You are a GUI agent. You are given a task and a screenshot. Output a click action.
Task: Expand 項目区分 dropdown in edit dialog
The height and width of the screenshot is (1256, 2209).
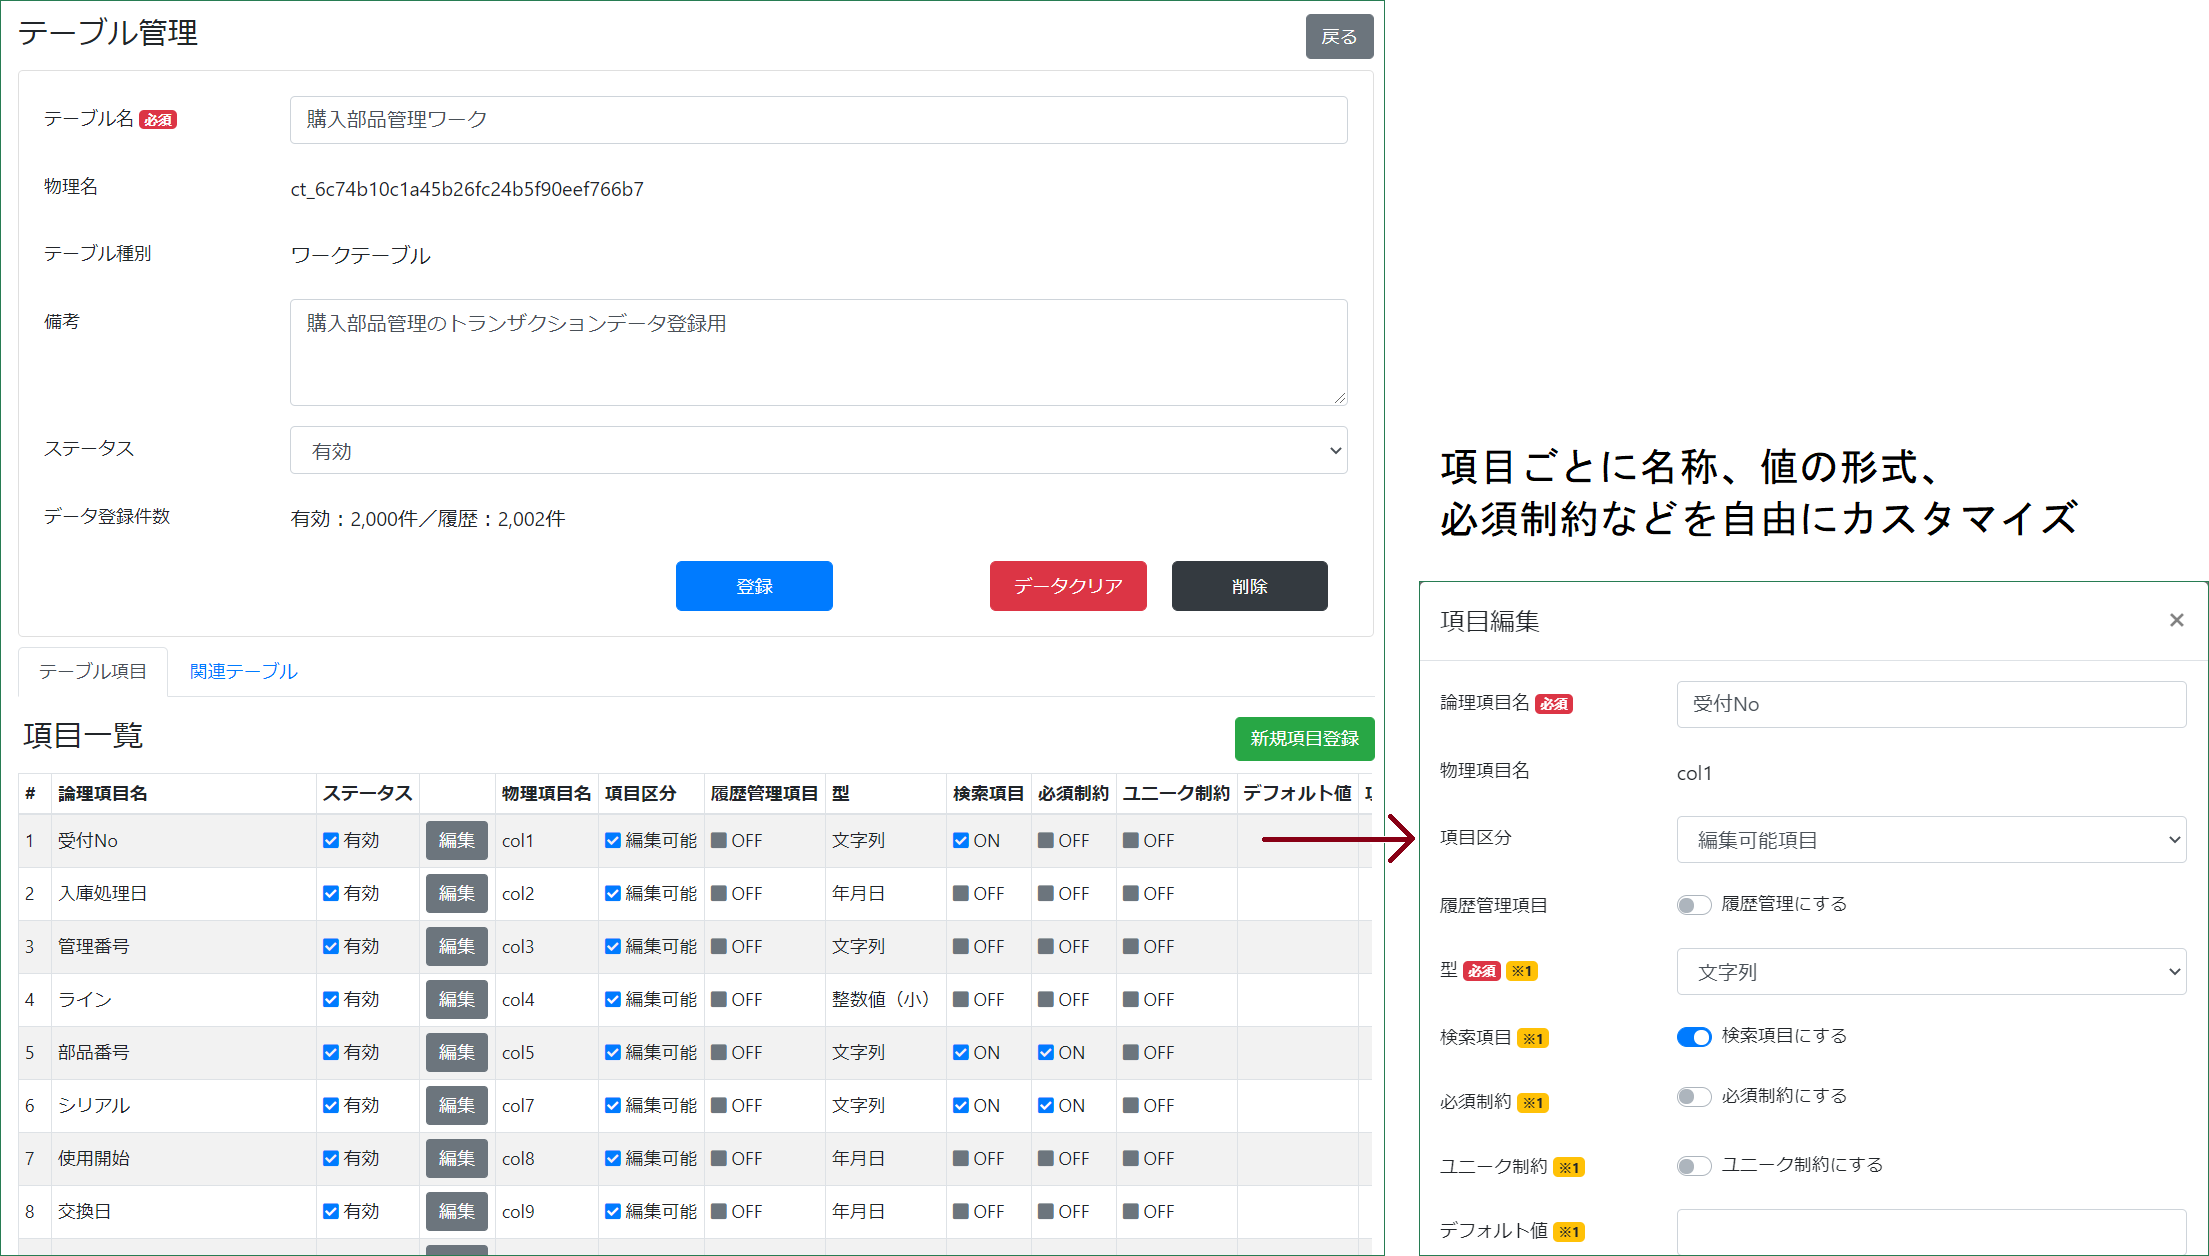1930,840
